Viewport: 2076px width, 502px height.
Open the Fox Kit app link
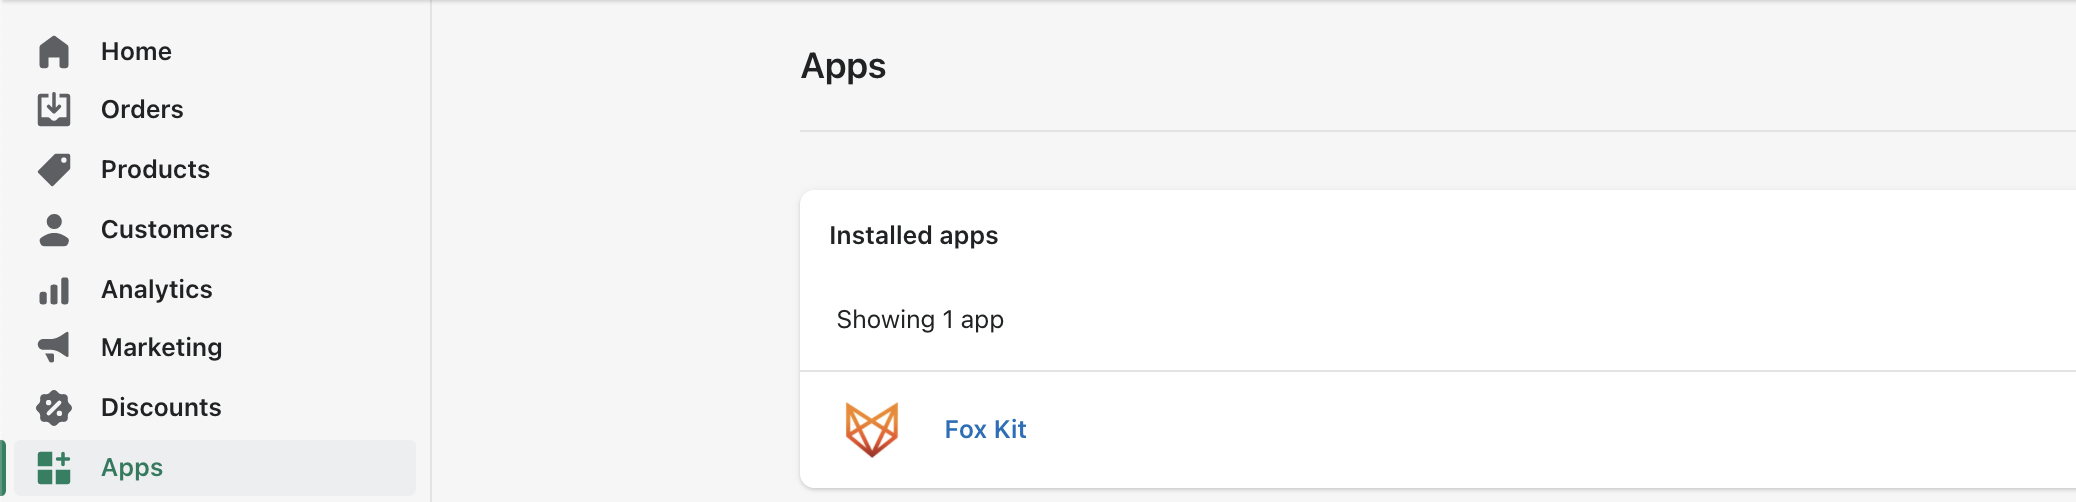click(985, 429)
